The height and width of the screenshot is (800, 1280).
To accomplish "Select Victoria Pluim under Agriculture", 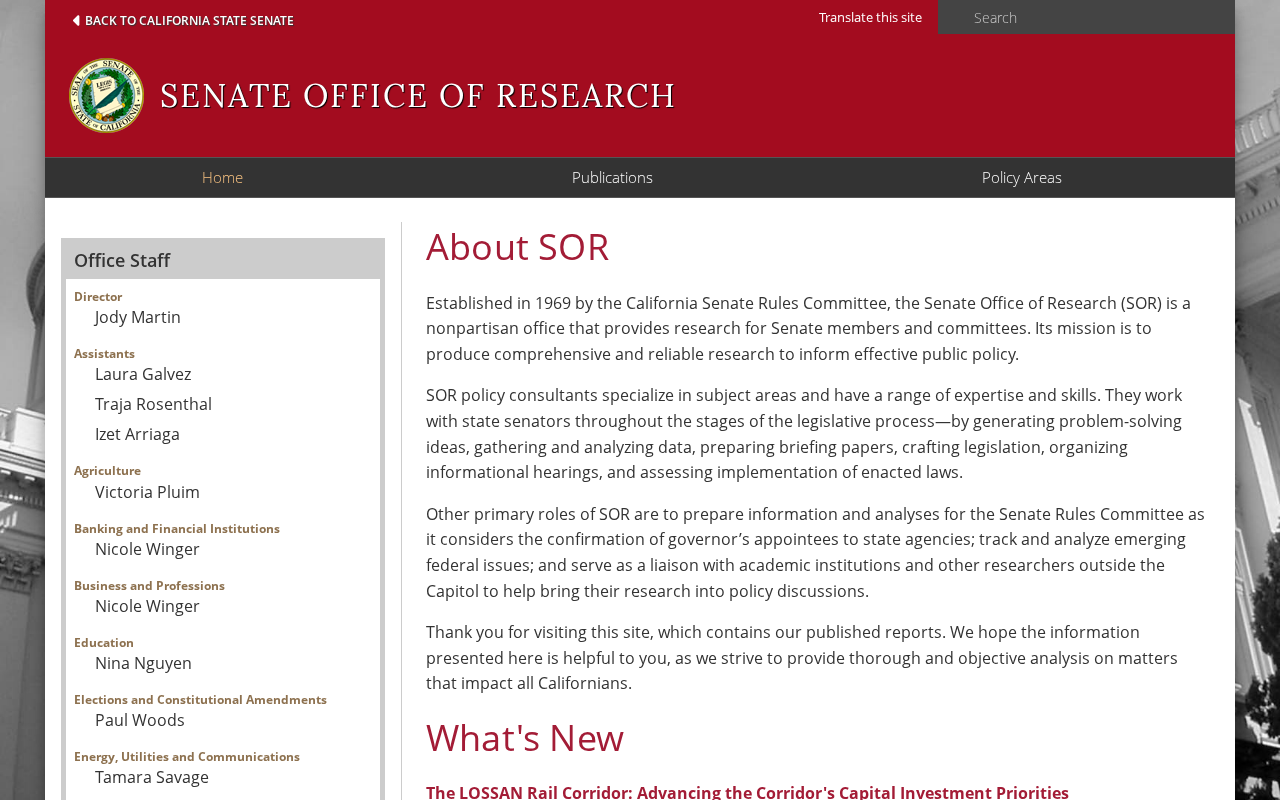I will [147, 492].
